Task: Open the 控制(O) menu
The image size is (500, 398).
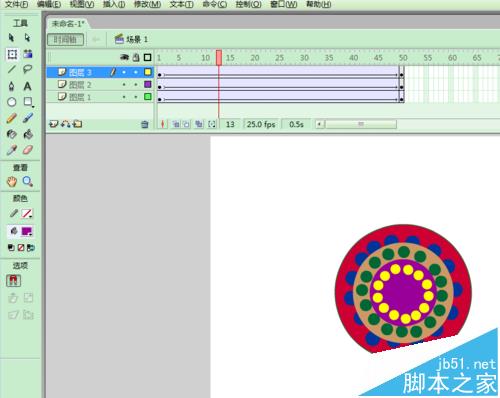Action: [249, 4]
